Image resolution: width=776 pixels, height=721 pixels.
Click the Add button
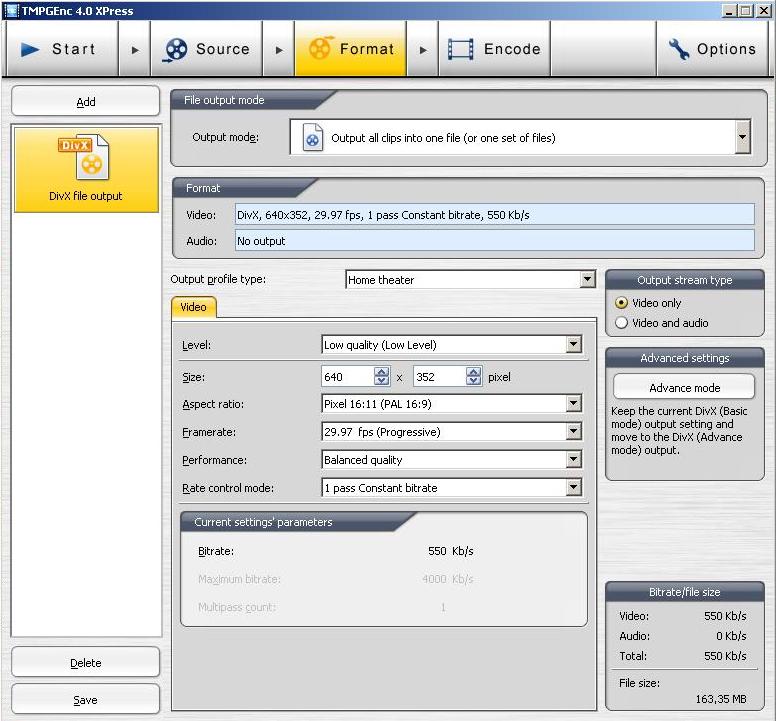tap(86, 101)
